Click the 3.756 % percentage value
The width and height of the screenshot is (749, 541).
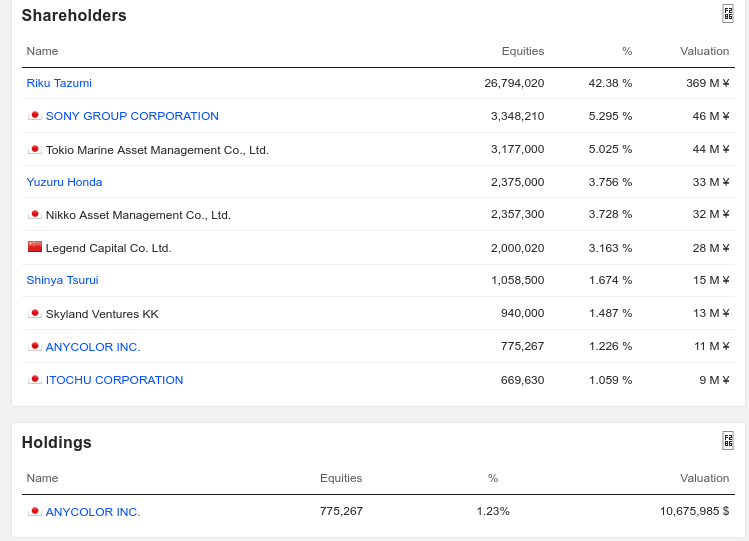tap(610, 182)
